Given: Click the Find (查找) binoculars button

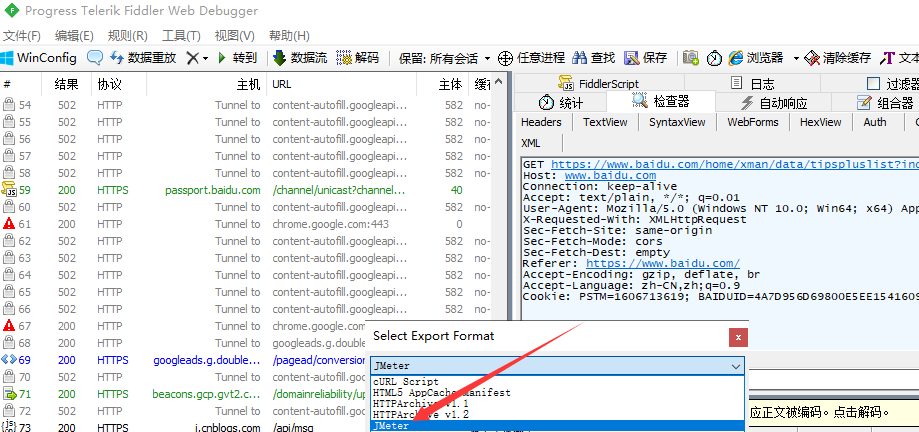Looking at the screenshot, I should 593,57.
